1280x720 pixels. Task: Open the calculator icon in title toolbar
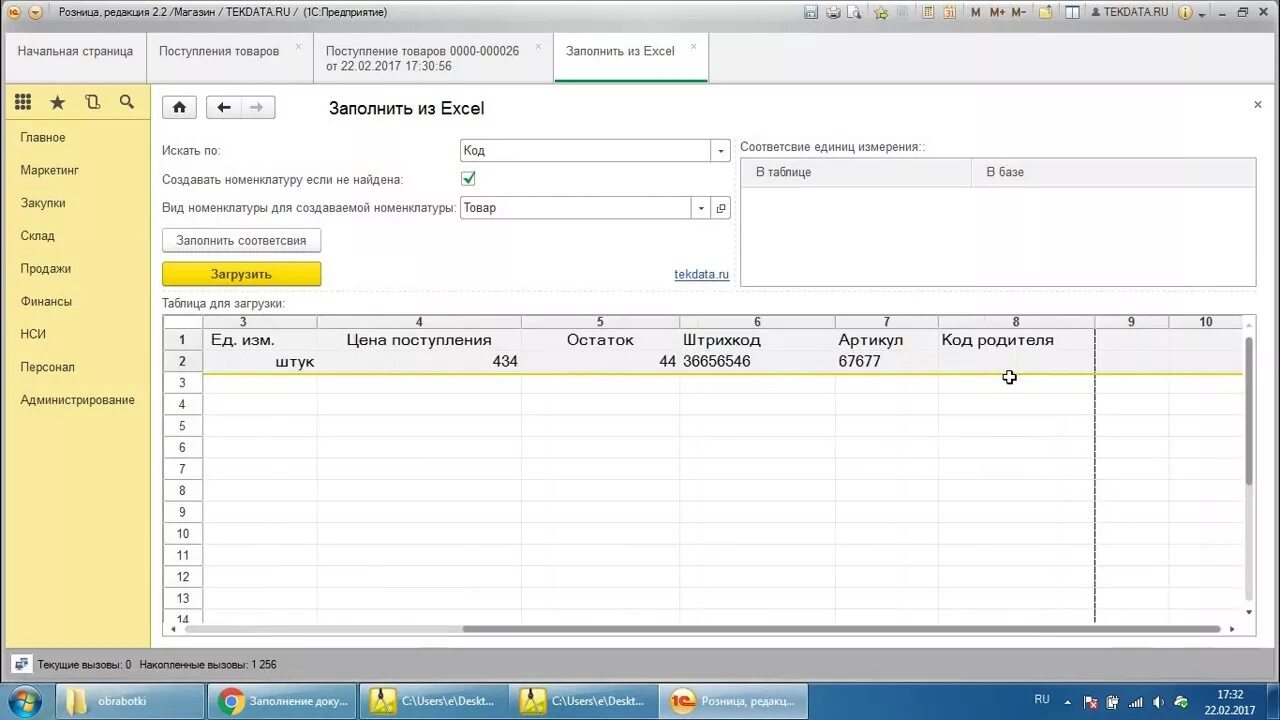click(x=928, y=12)
